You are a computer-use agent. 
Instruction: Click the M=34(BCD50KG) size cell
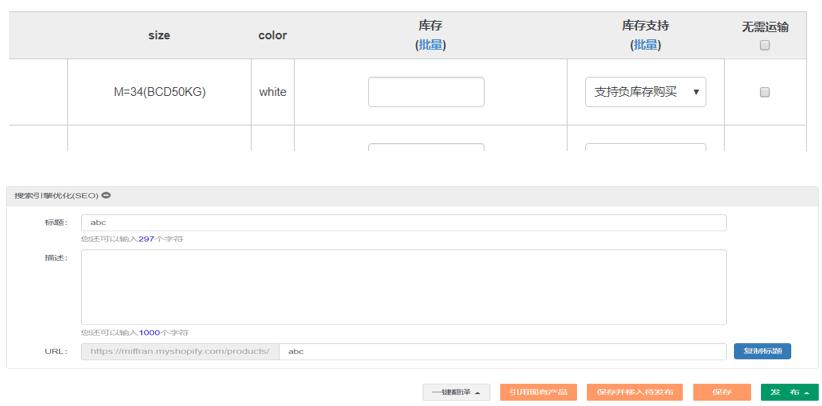click(x=159, y=92)
